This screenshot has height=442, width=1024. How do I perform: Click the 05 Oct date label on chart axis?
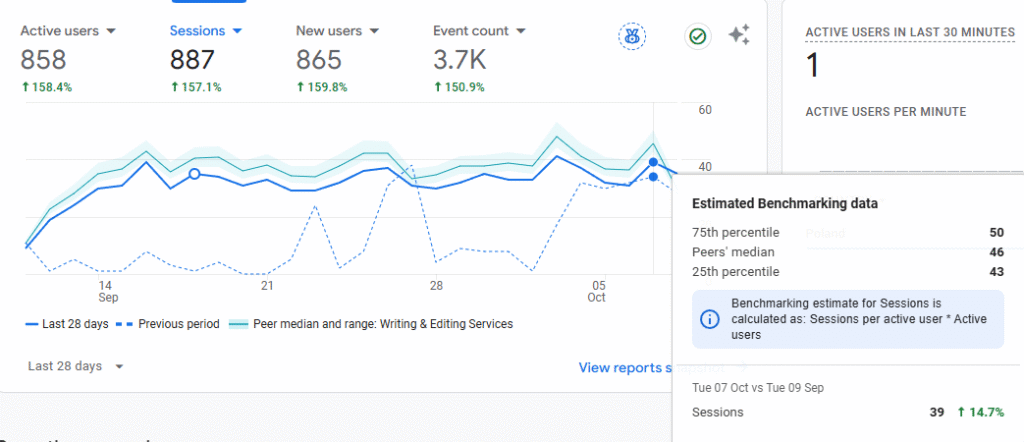[597, 291]
